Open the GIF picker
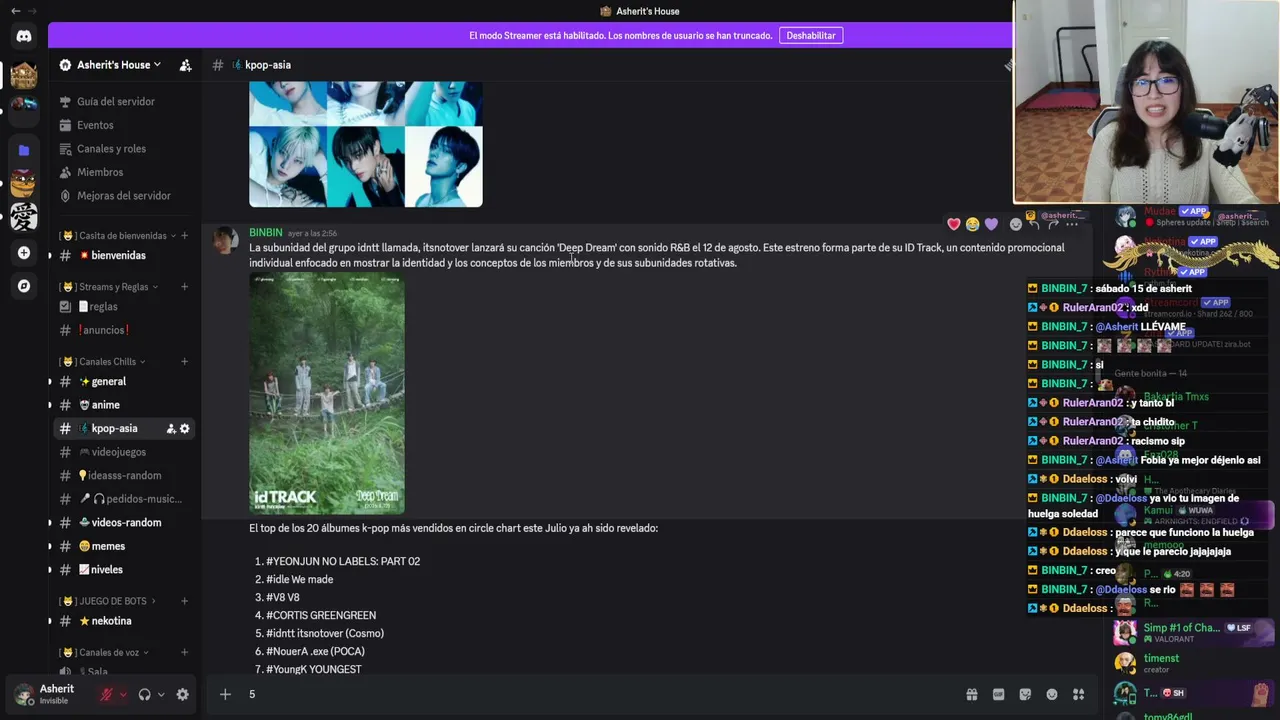The height and width of the screenshot is (720, 1280). point(998,694)
